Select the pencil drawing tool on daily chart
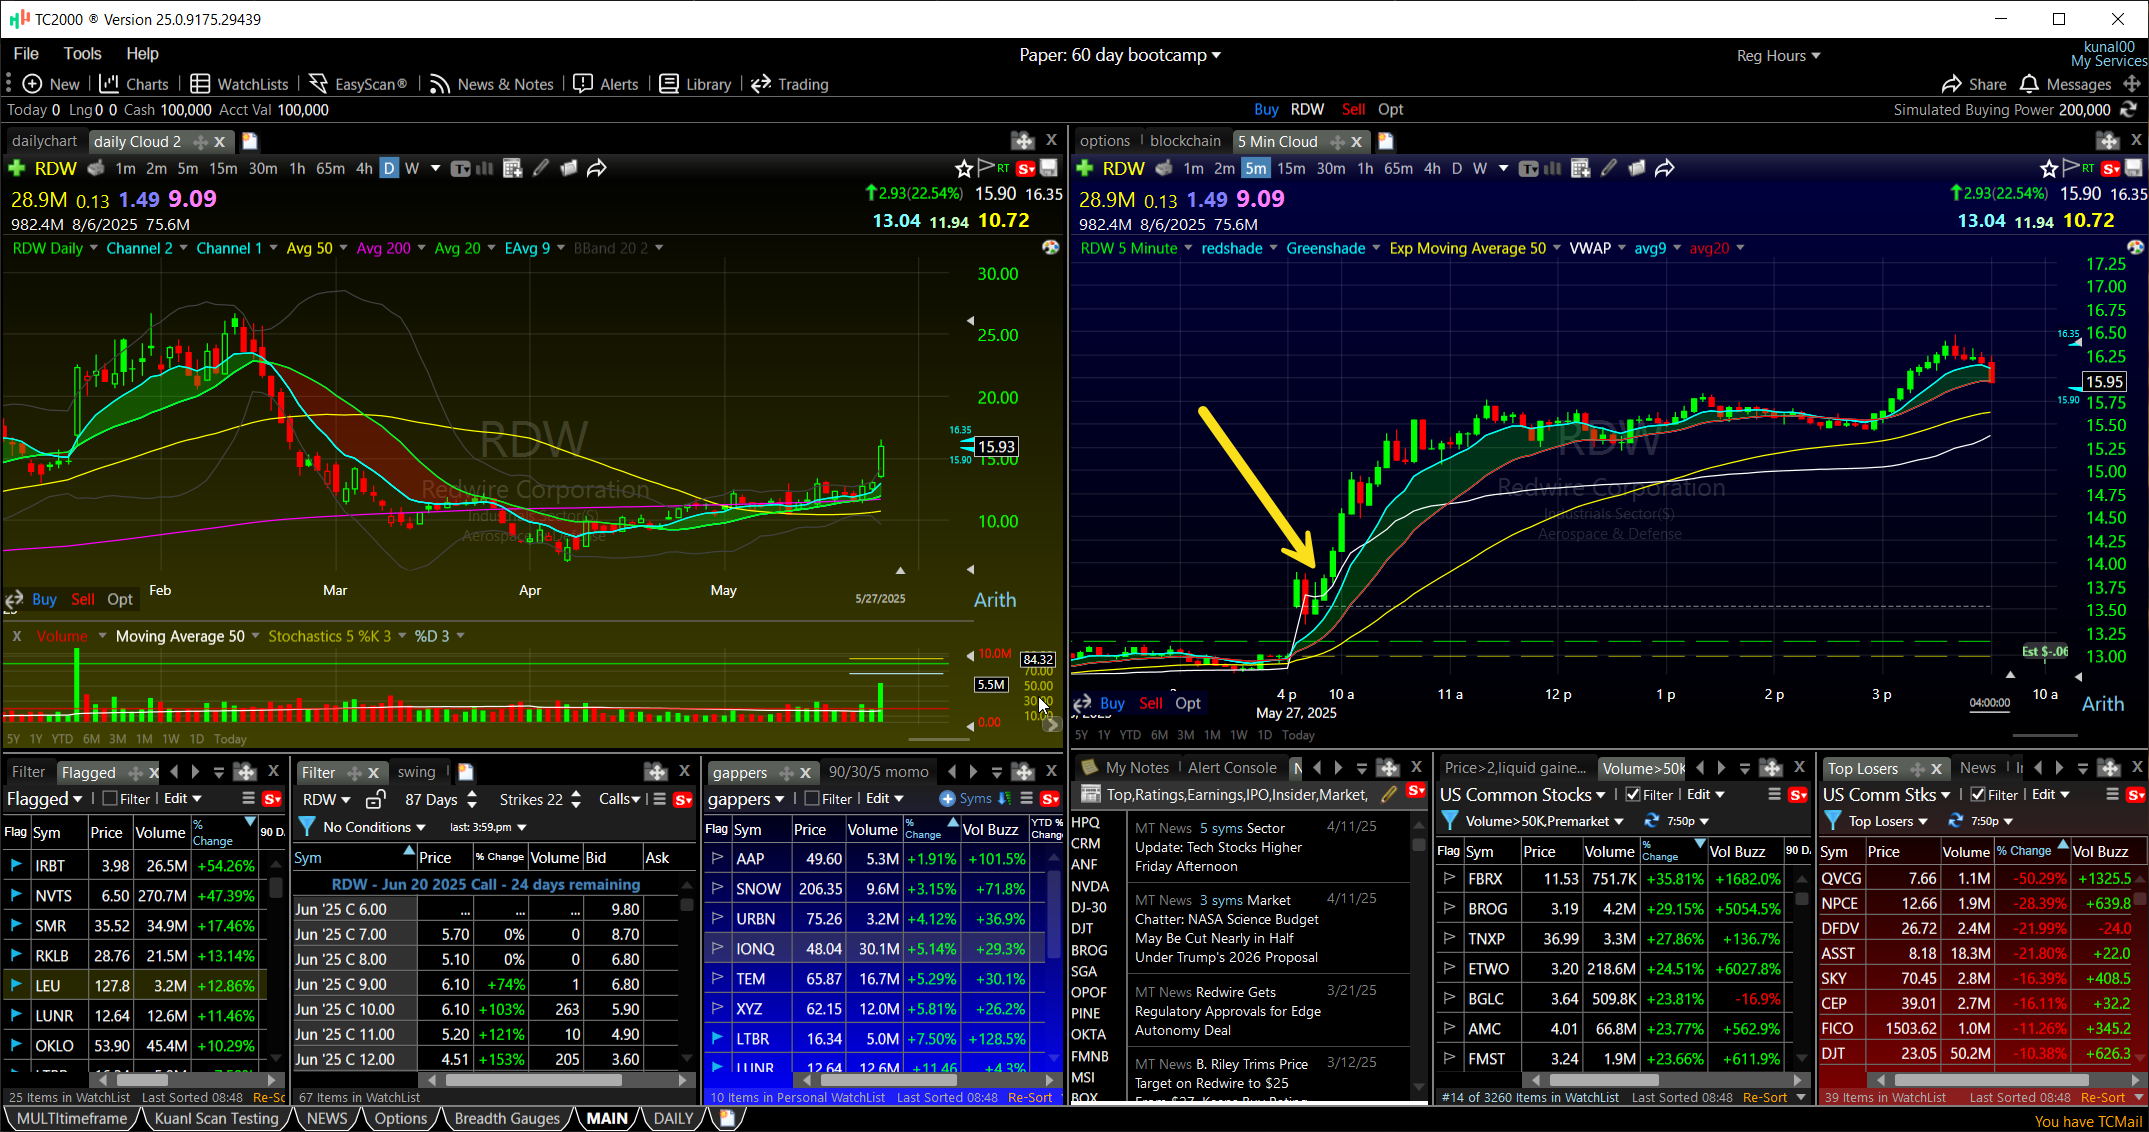Viewport: 2149px width, 1132px height. pyautogui.click(x=541, y=168)
